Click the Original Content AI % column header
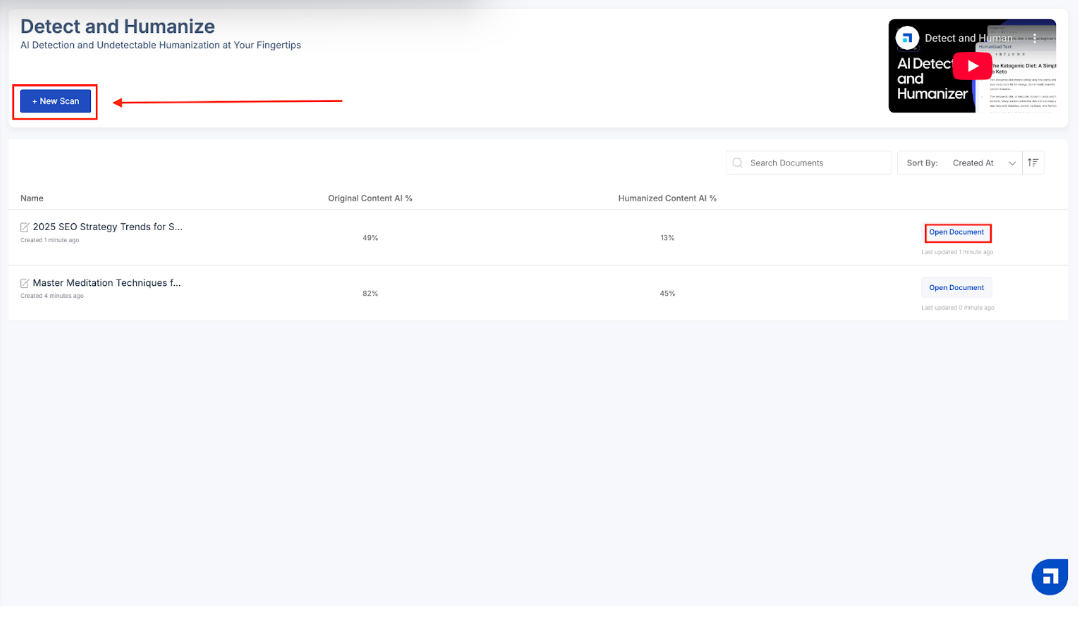The height and width of the screenshot is (632, 1090). pyautogui.click(x=370, y=198)
